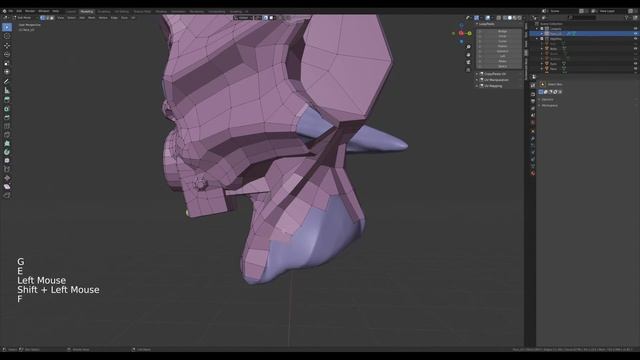The image size is (640, 360).
Task: Click the Space button in LoopTools
Action: 502,66
